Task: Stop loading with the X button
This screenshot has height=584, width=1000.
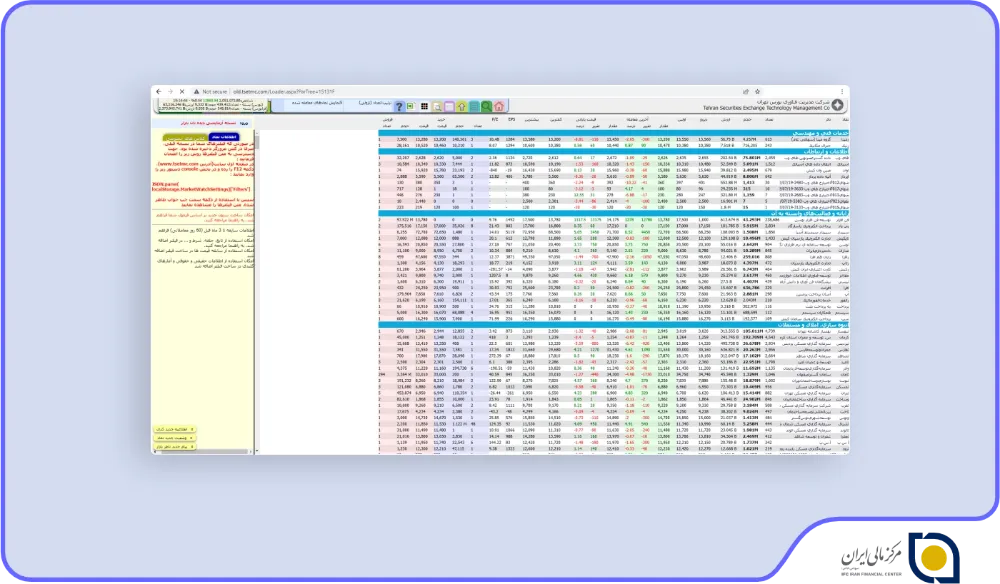Action: (x=182, y=92)
